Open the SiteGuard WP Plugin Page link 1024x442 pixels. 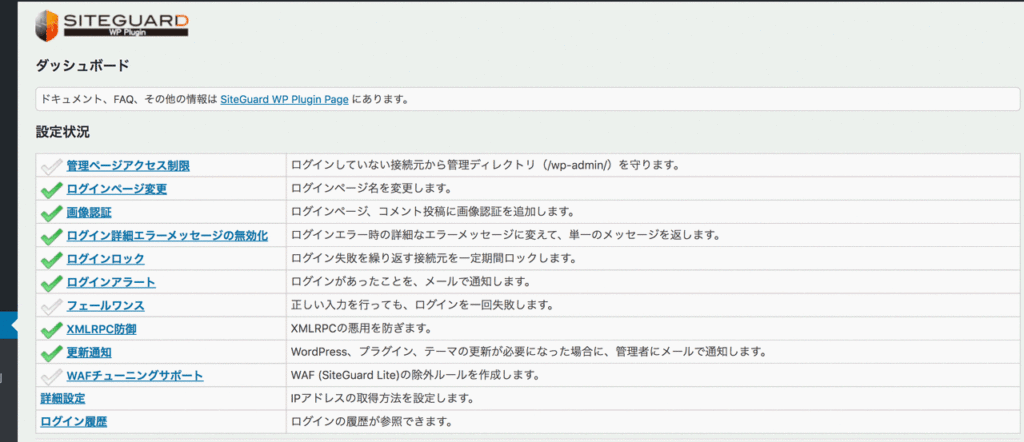tap(284, 100)
